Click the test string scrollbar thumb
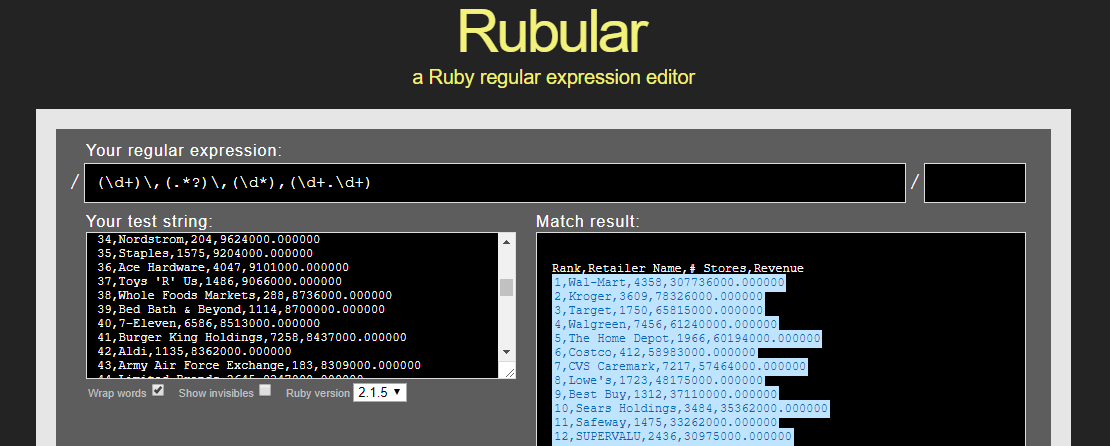Viewport: 1110px width, 446px height. coord(506,287)
